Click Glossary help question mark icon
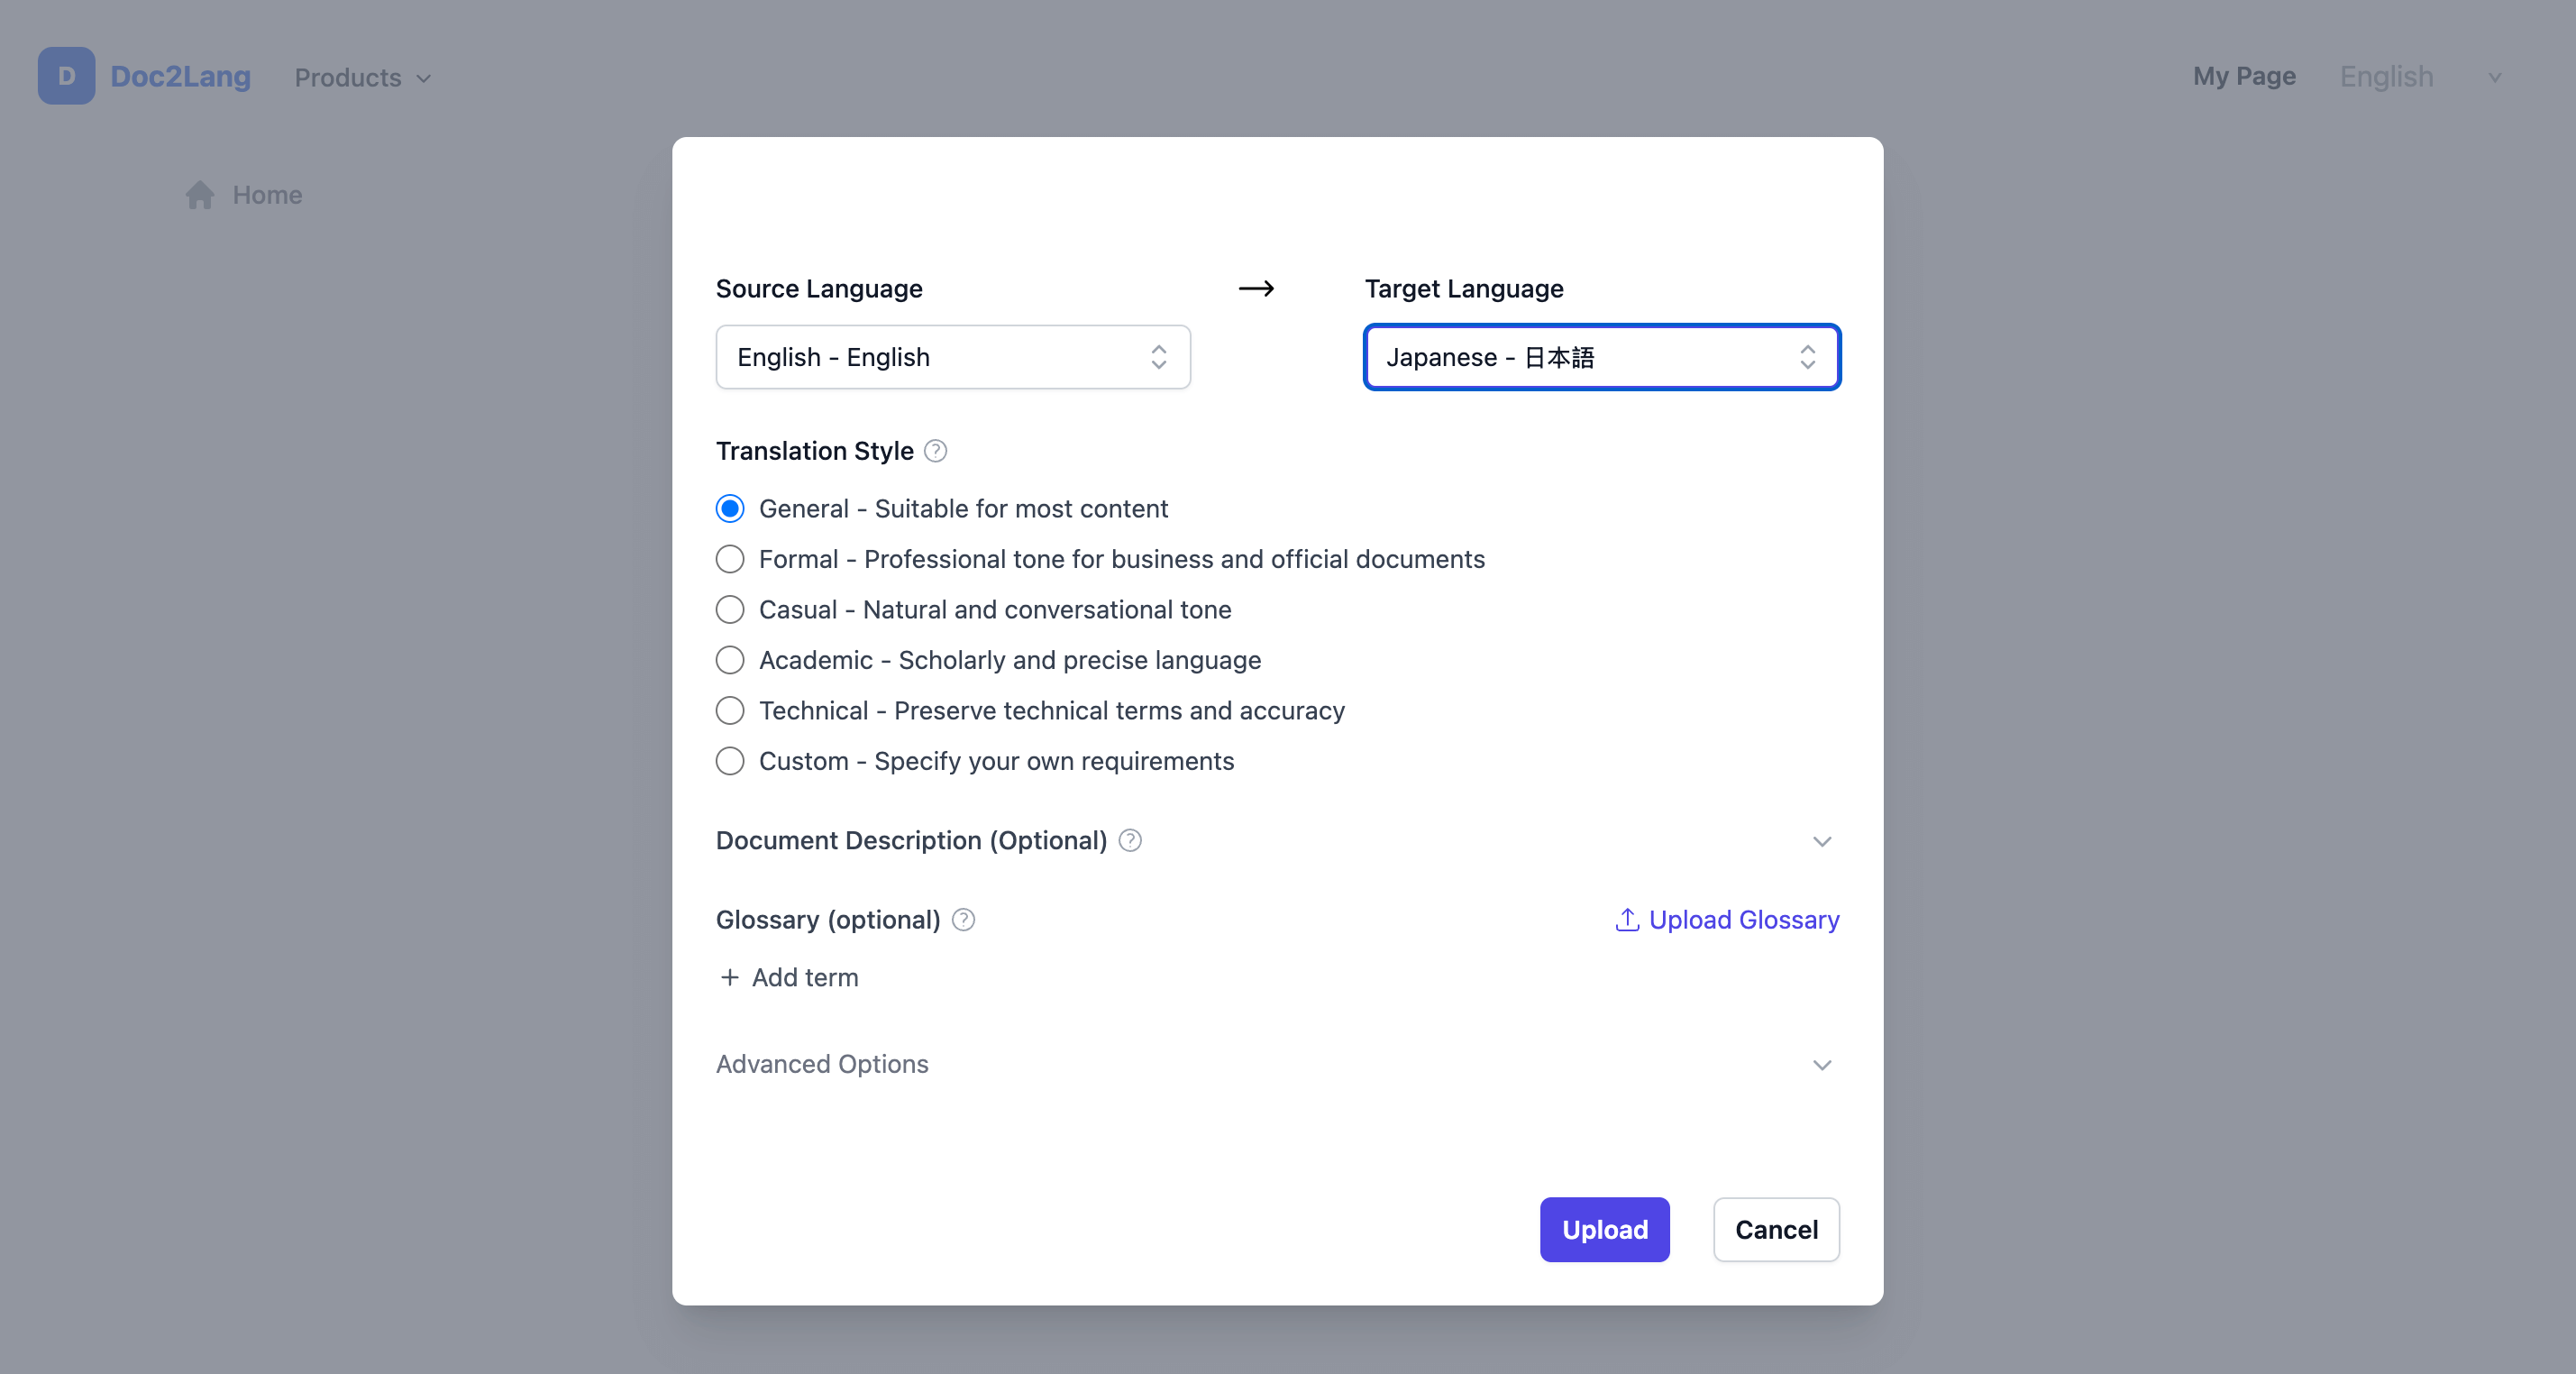2576x1374 pixels. 963,920
